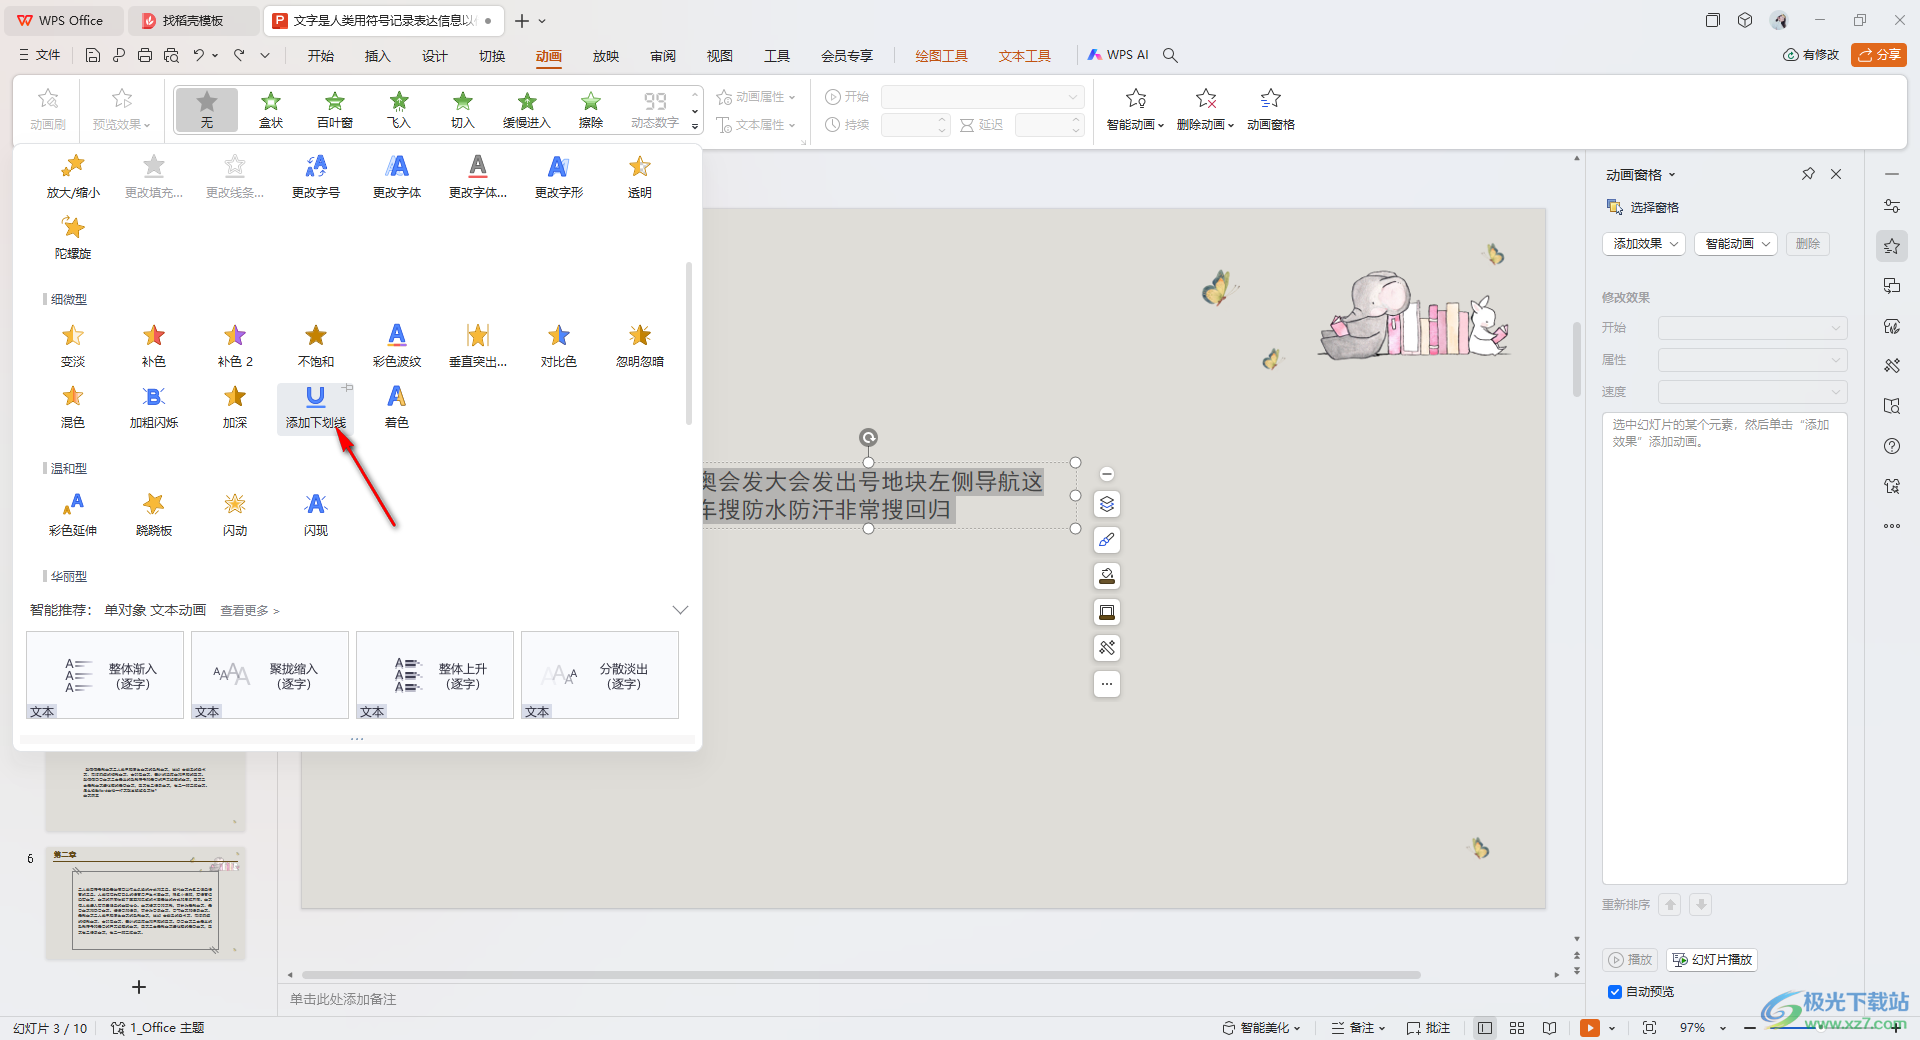Switch to normal view in status bar
Image resolution: width=1920 pixels, height=1040 pixels.
coord(1485,1028)
